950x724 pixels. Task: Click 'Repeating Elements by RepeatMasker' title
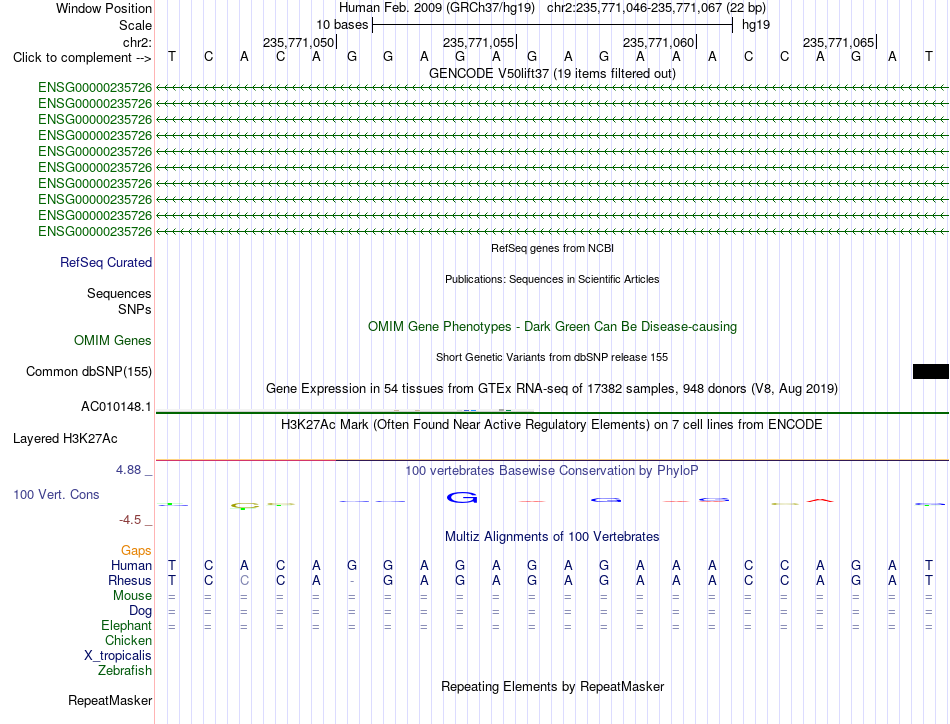(553, 686)
